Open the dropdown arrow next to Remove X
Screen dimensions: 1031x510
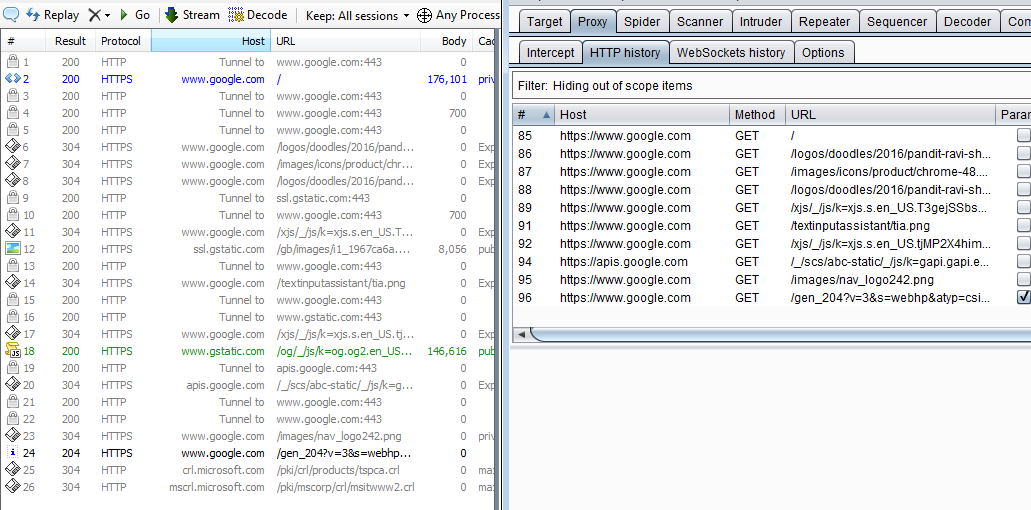[x=107, y=15]
